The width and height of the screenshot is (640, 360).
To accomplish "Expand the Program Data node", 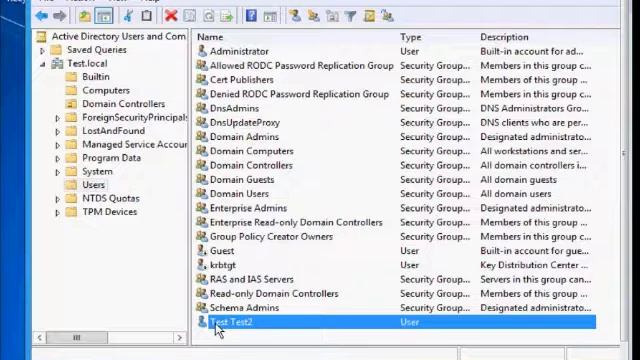I will [x=58, y=159].
